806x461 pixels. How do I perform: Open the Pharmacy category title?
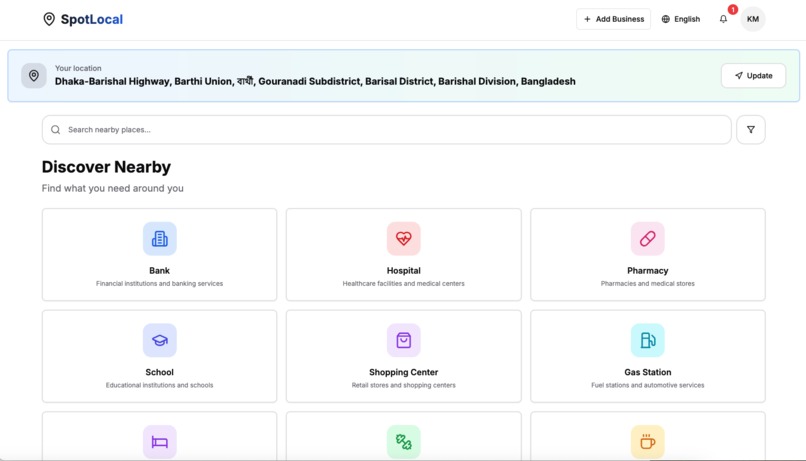coord(648,270)
